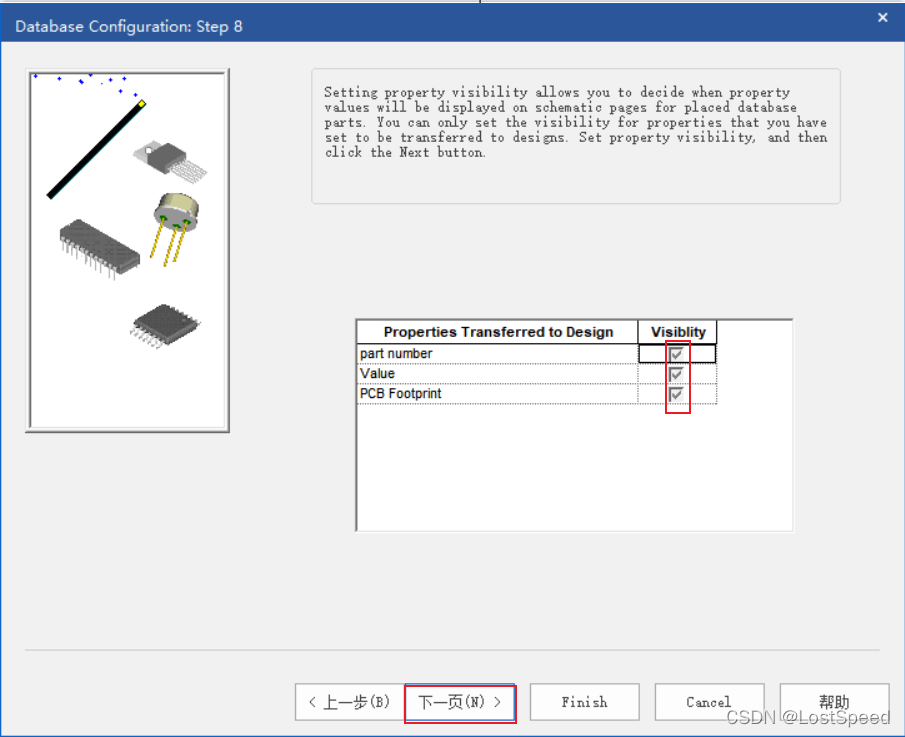Close the Database Configuration dialog
This screenshot has height=737, width=905.
pyautogui.click(x=882, y=18)
